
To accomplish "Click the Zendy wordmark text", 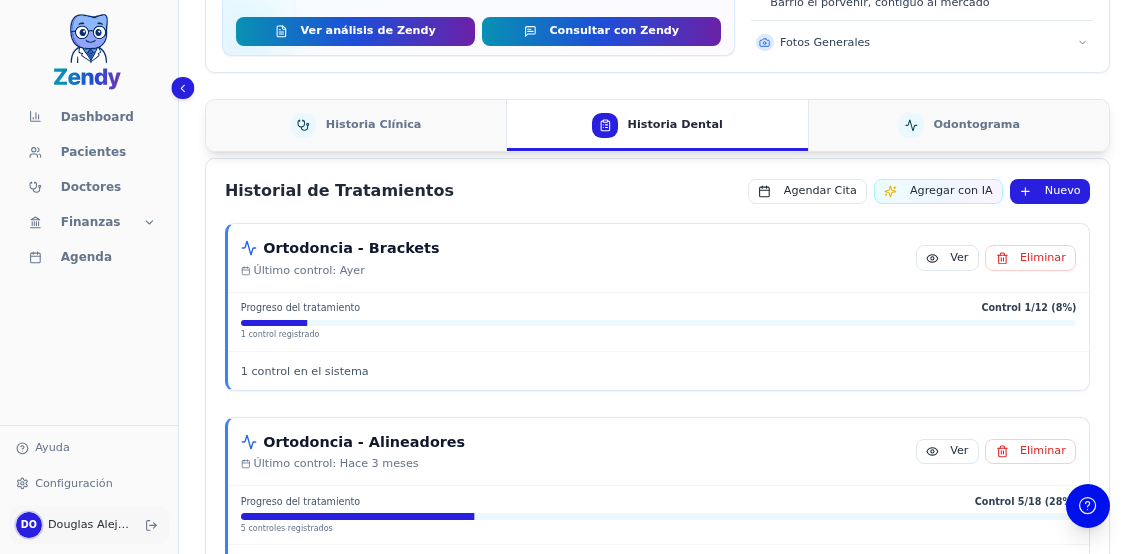I will click(x=87, y=78).
